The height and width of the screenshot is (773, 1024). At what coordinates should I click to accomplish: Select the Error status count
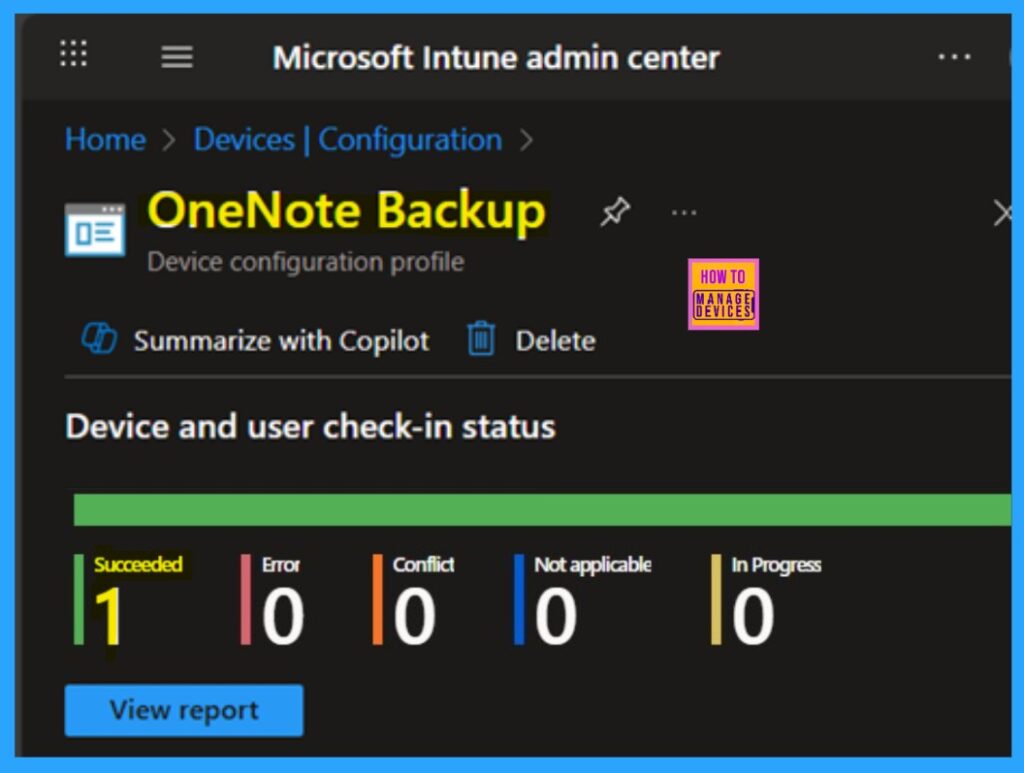click(283, 615)
